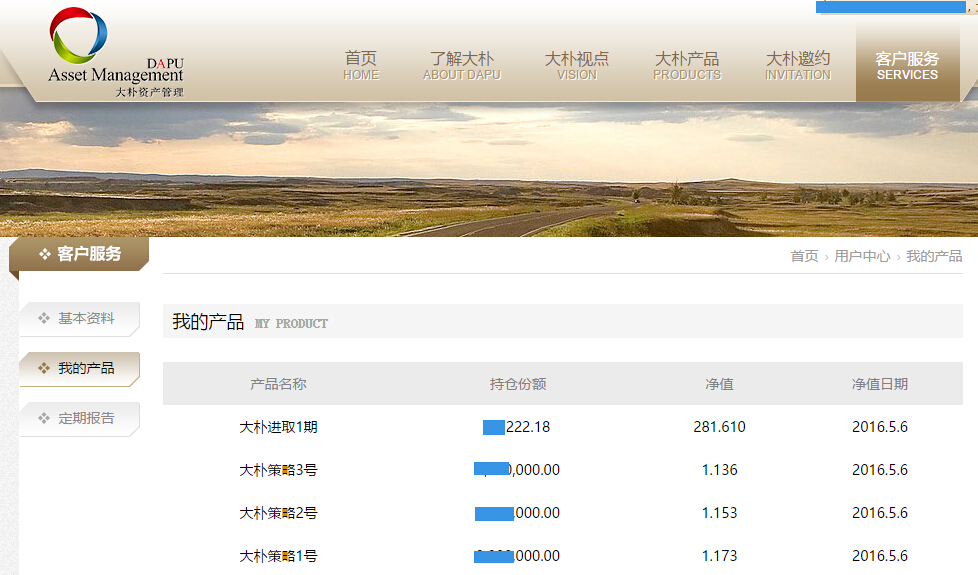Image resolution: width=978 pixels, height=575 pixels.
Task: Click the 用户中心 breadcrumb link
Action: 862,256
